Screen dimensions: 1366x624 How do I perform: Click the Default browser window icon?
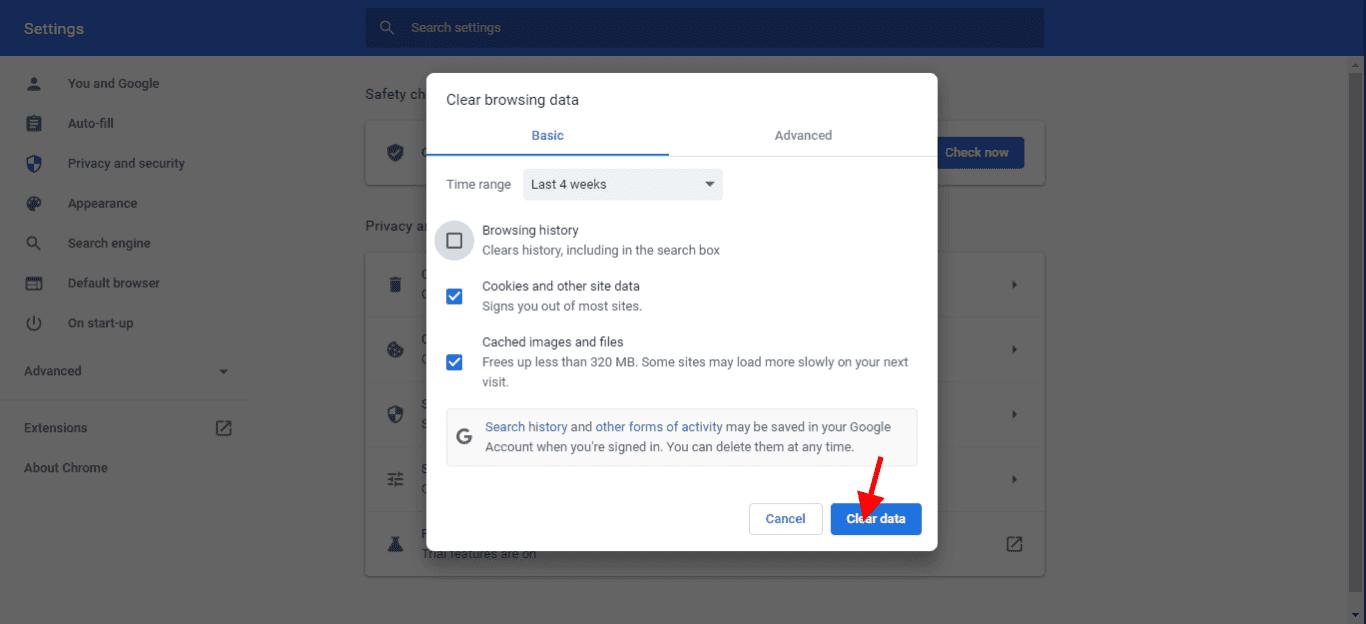point(34,284)
